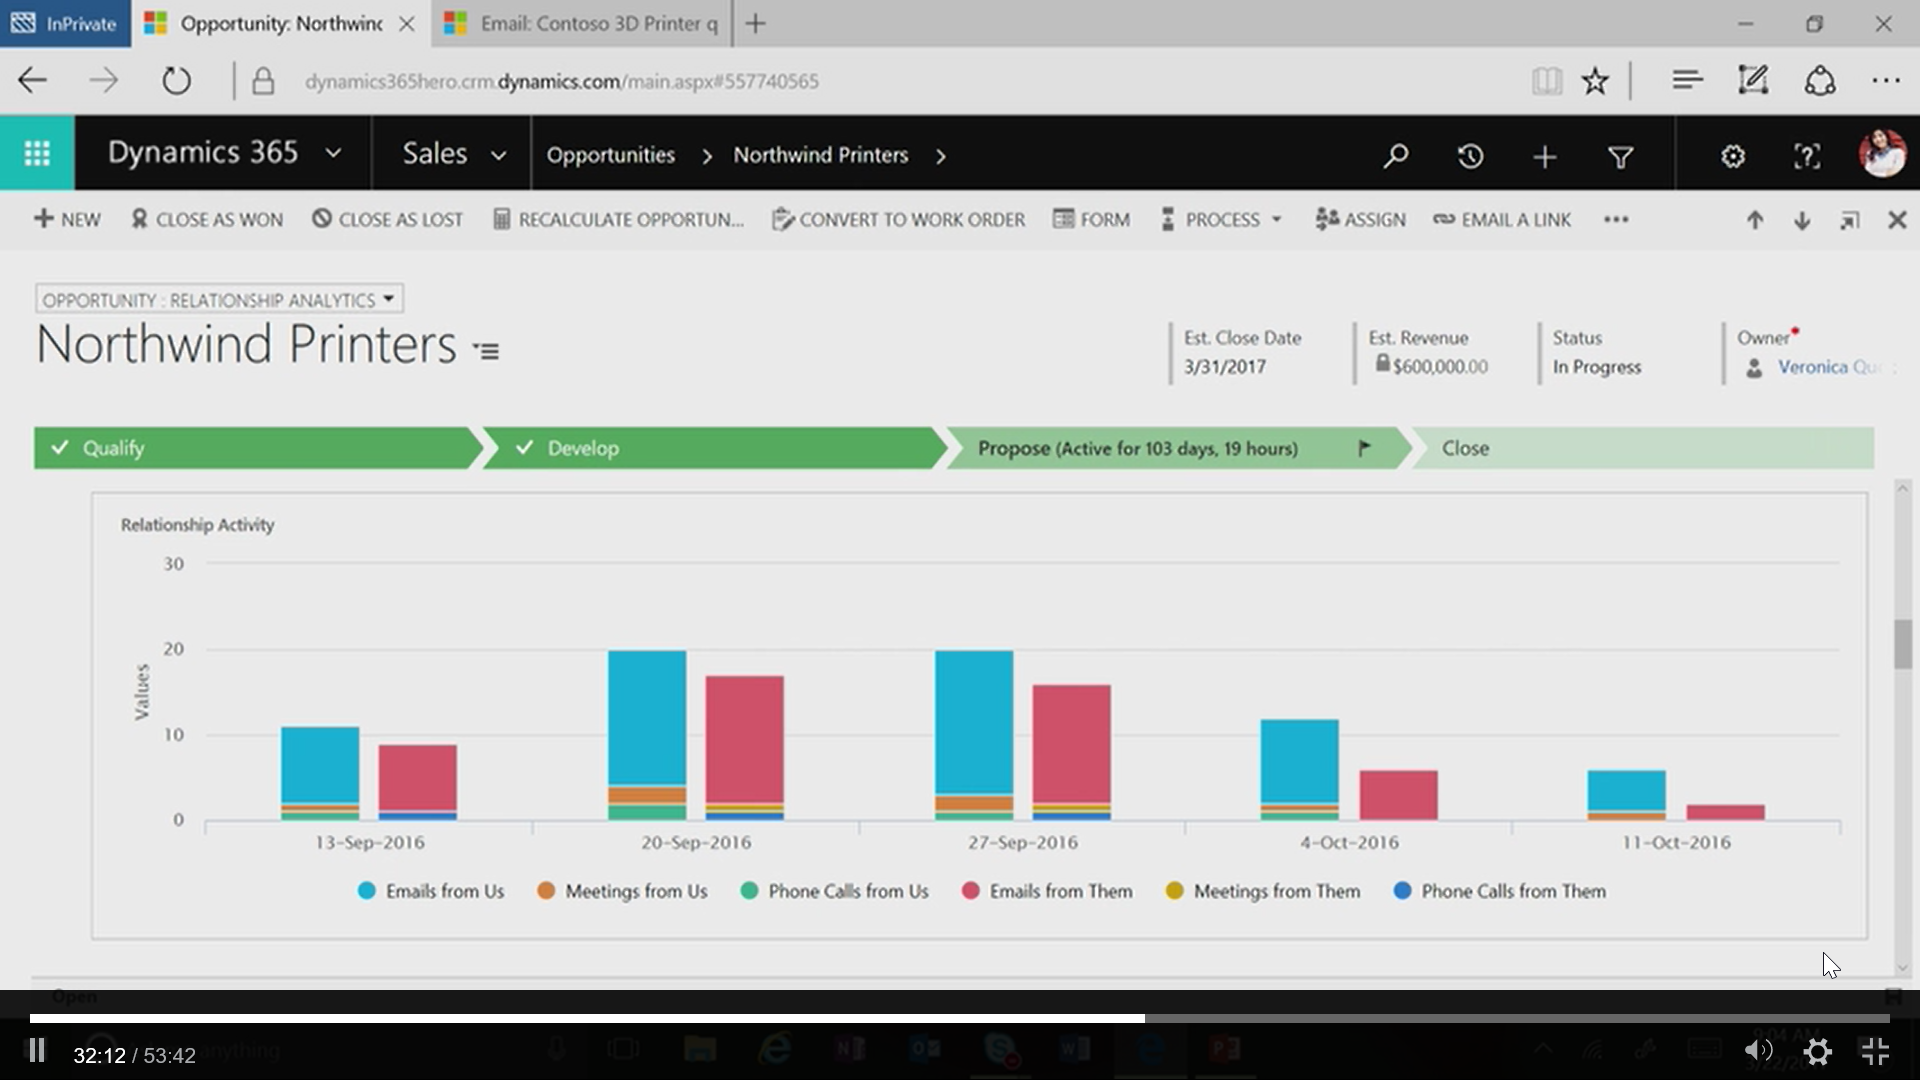Click the flag icon on Propose stage

tap(1364, 448)
